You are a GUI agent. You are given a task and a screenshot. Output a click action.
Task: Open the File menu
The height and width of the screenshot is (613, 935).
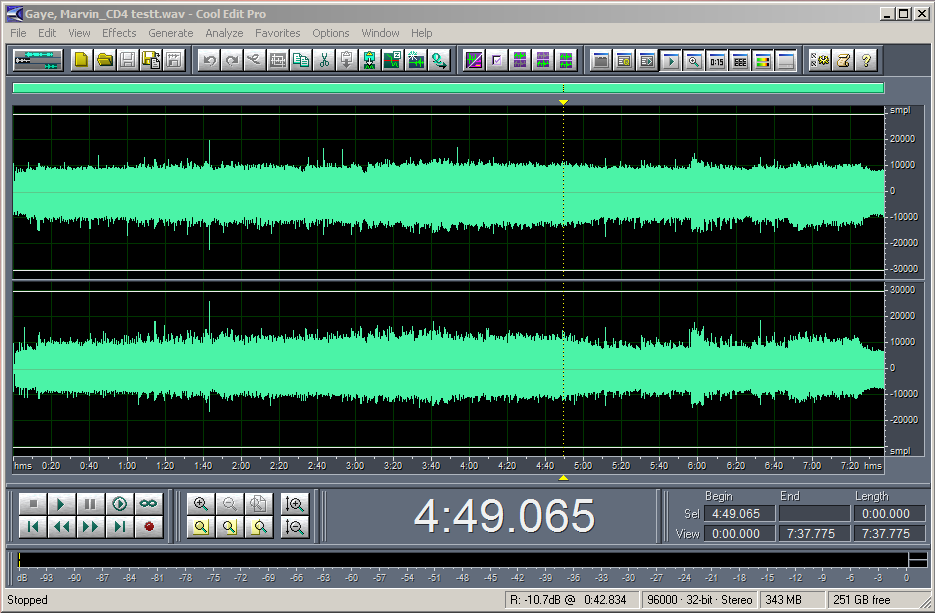point(18,33)
